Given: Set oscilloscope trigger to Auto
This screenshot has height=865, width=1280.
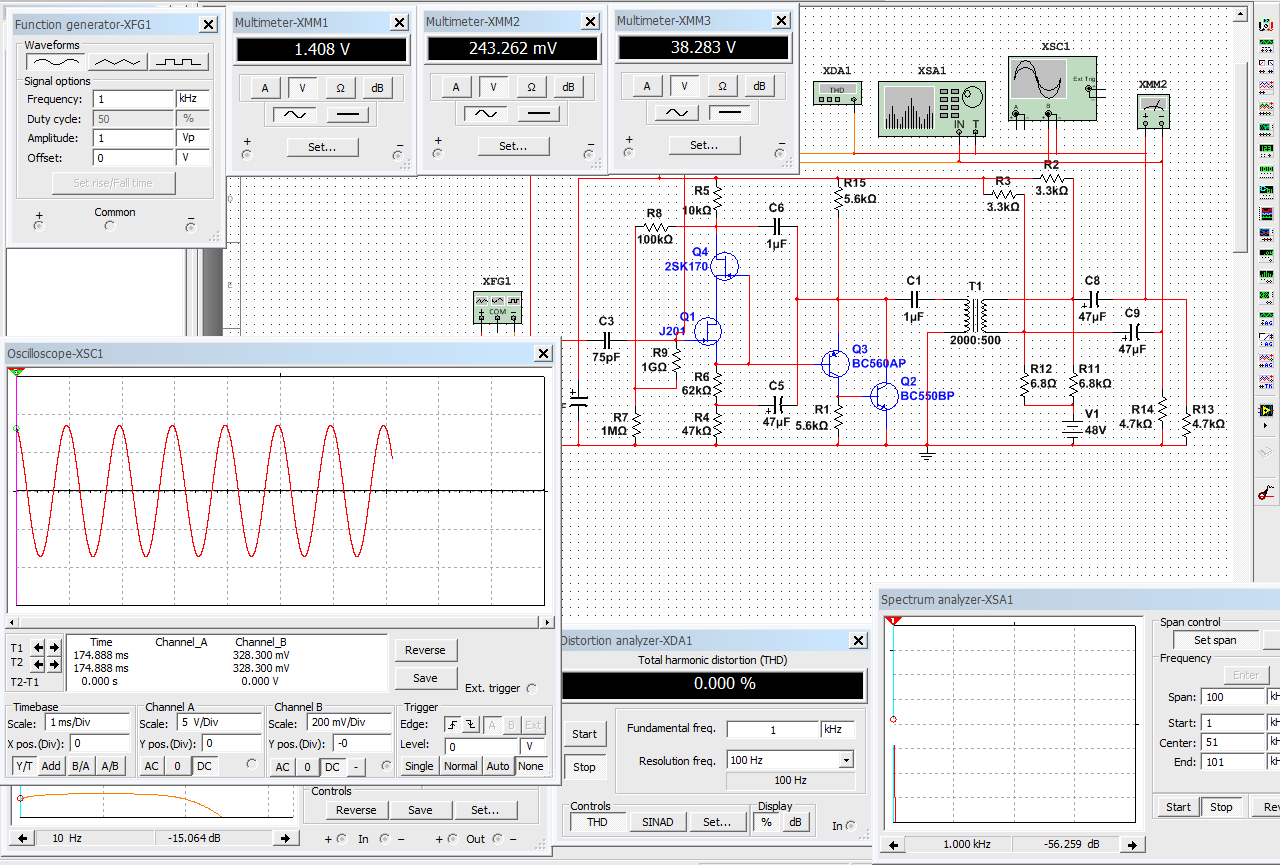Looking at the screenshot, I should tap(498, 766).
